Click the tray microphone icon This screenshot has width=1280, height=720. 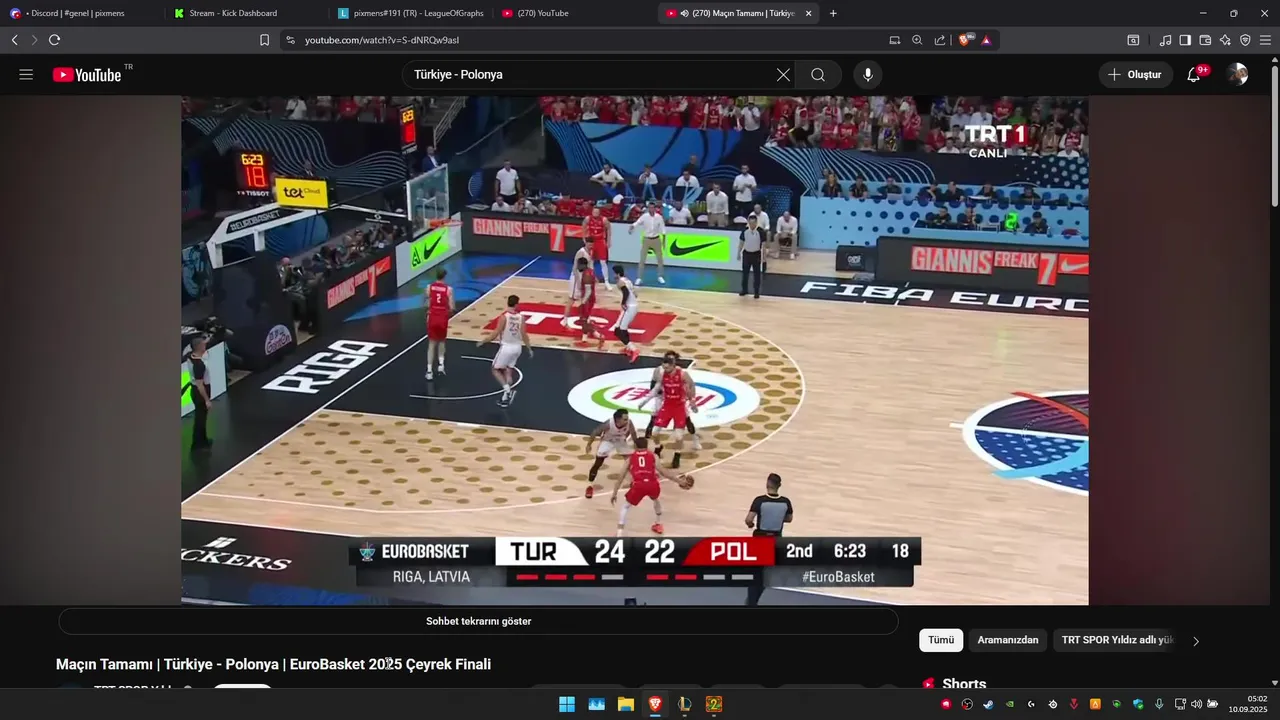click(x=1159, y=704)
